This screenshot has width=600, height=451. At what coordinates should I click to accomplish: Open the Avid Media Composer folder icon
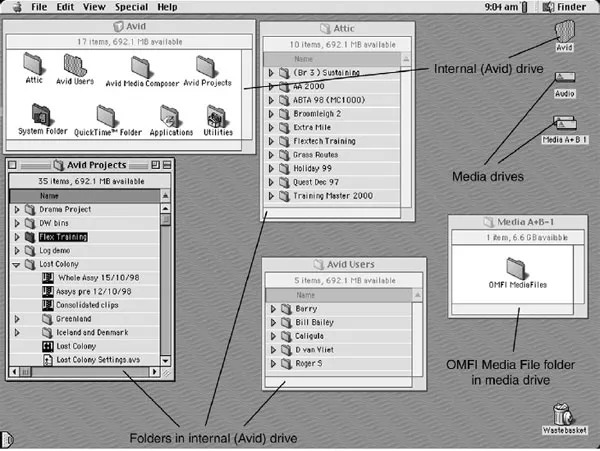(x=141, y=67)
